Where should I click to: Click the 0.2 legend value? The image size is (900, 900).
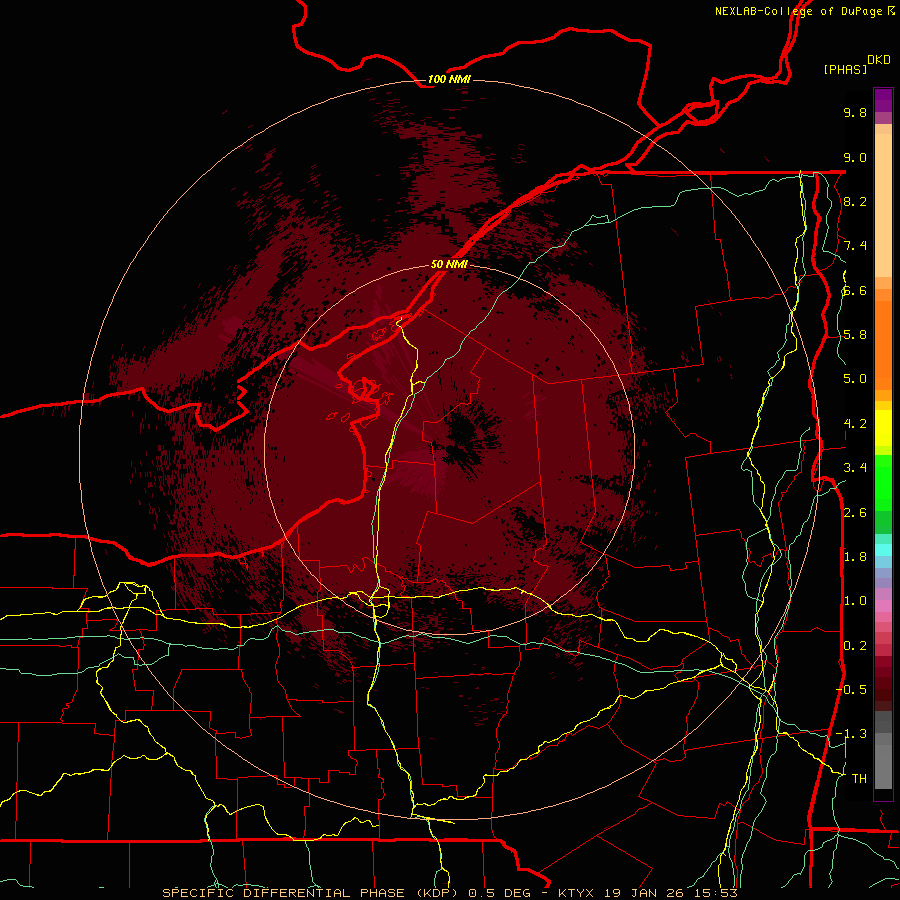pos(855,646)
